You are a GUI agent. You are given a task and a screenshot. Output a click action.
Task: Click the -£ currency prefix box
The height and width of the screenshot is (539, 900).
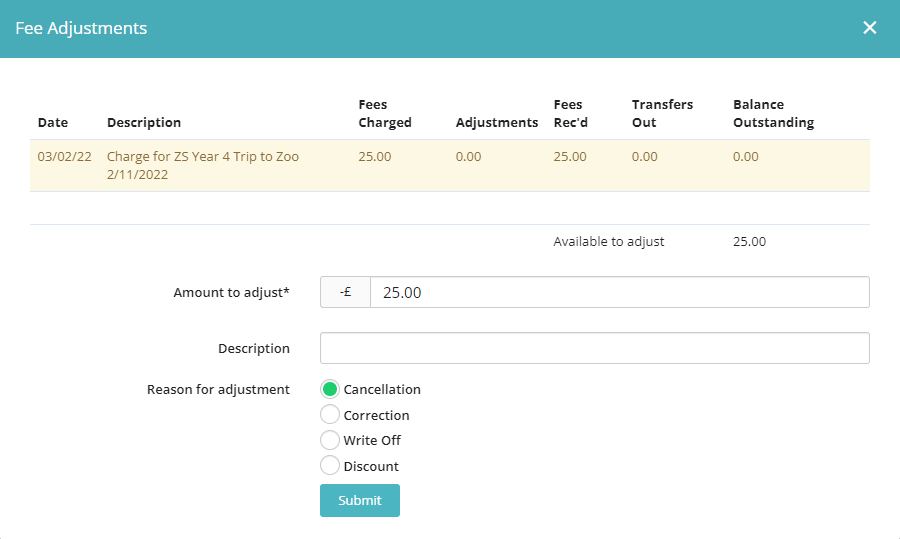click(345, 292)
